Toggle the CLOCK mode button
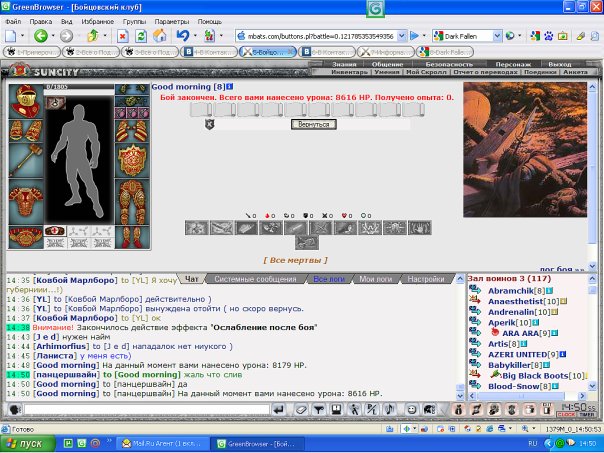Screen dimensions: 604x453 point(566,414)
